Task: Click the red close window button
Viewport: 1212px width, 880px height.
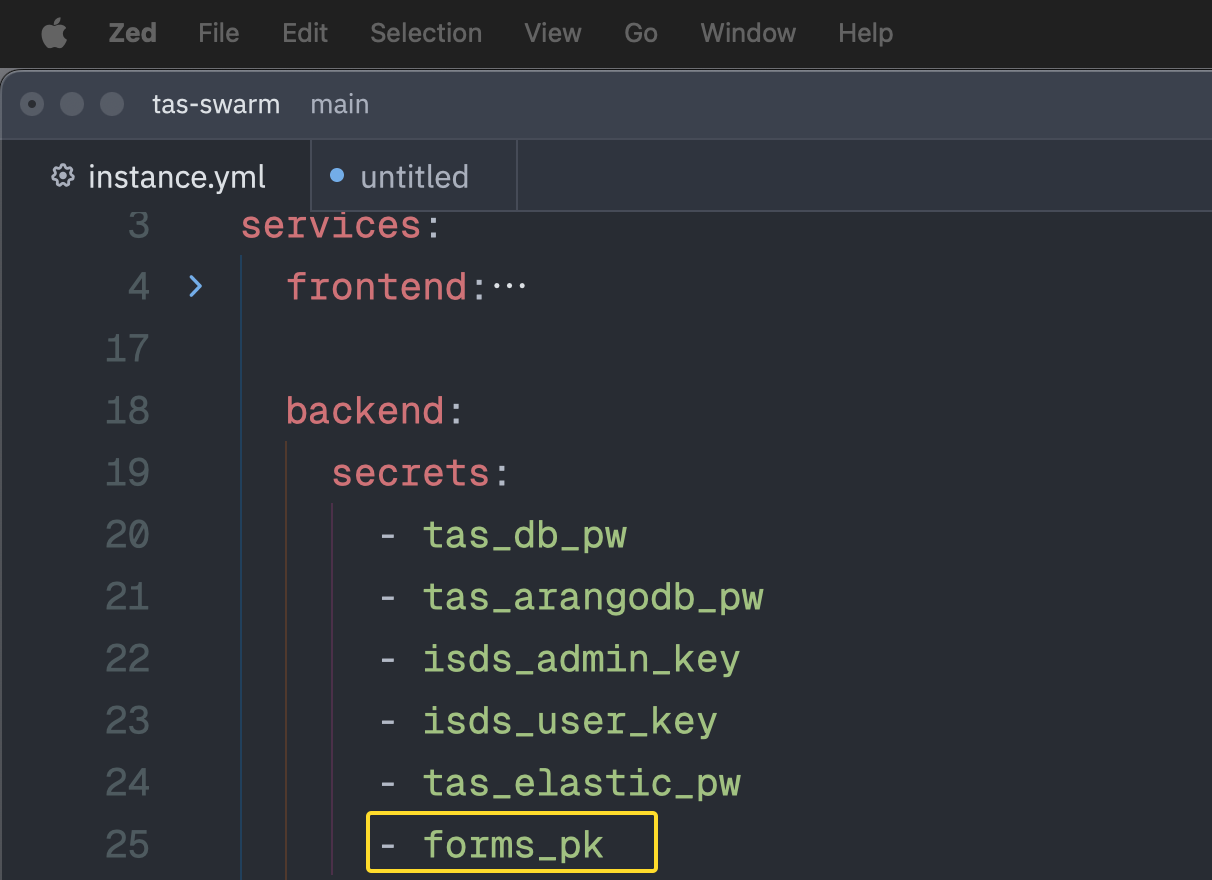Action: tap(32, 104)
